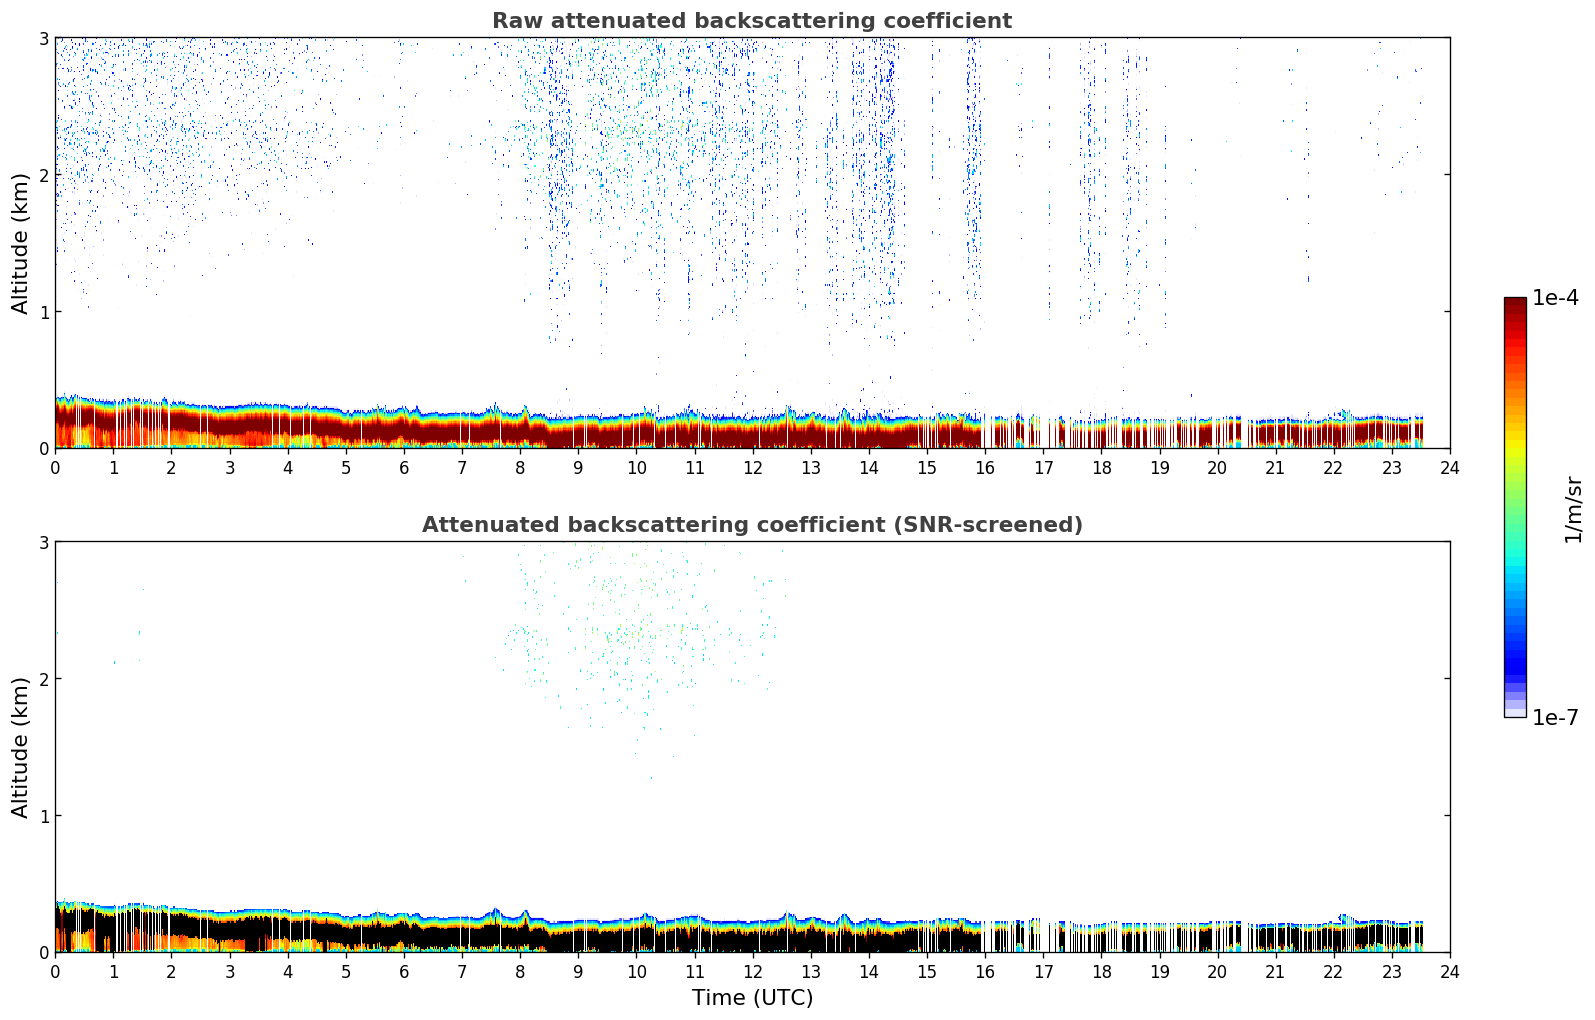Click the "Raw attenuated backscattering coefficient" plot title
This screenshot has height=1020, width=1595.
751,21
